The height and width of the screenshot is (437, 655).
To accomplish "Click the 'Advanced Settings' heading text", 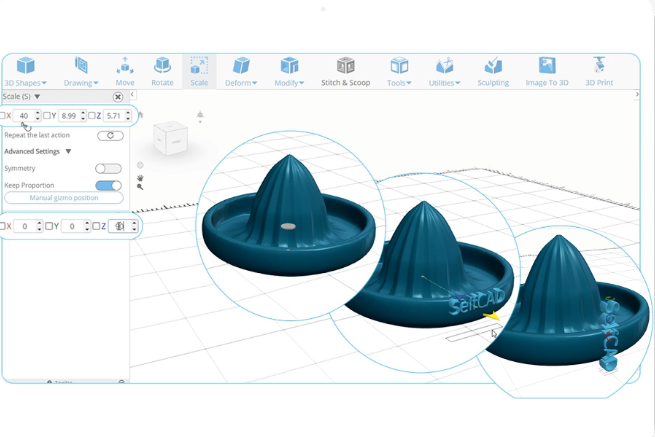I will click(x=32, y=151).
